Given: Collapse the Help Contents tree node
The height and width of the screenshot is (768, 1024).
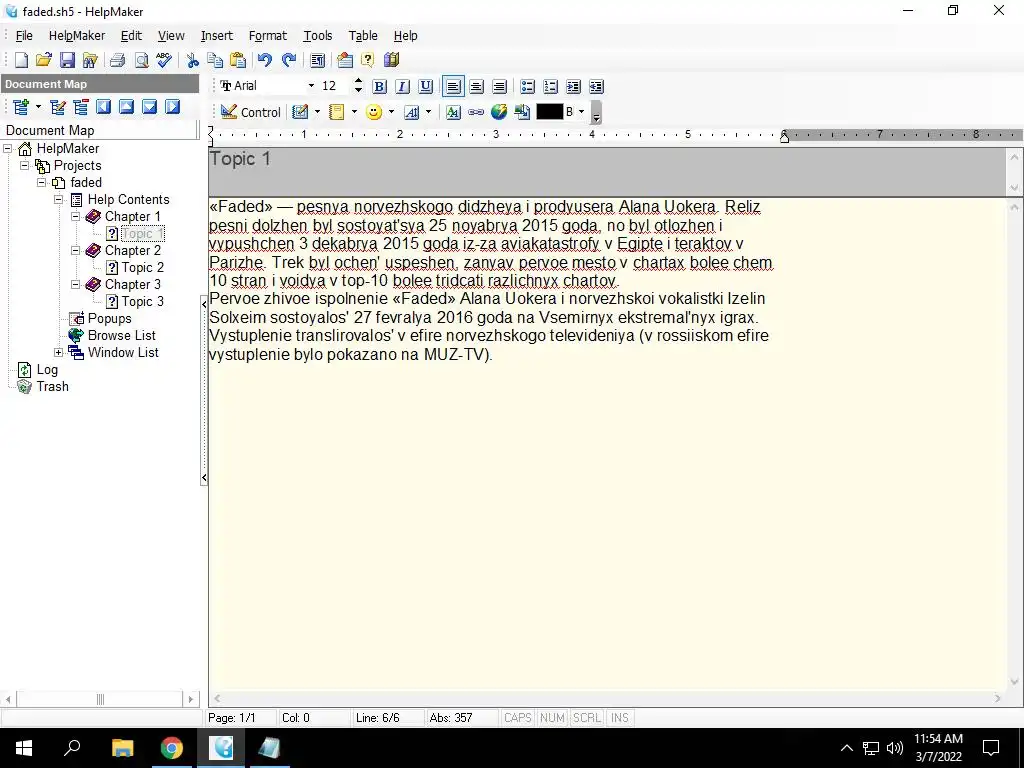Looking at the screenshot, I should point(58,199).
